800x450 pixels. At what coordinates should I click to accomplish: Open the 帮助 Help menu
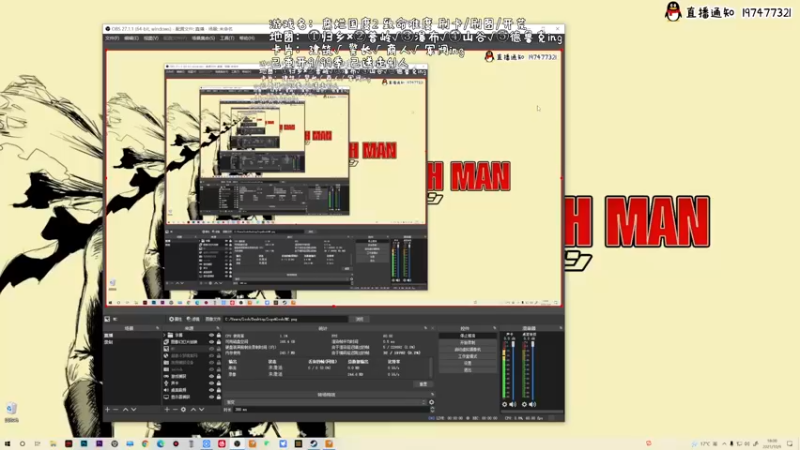click(247, 38)
